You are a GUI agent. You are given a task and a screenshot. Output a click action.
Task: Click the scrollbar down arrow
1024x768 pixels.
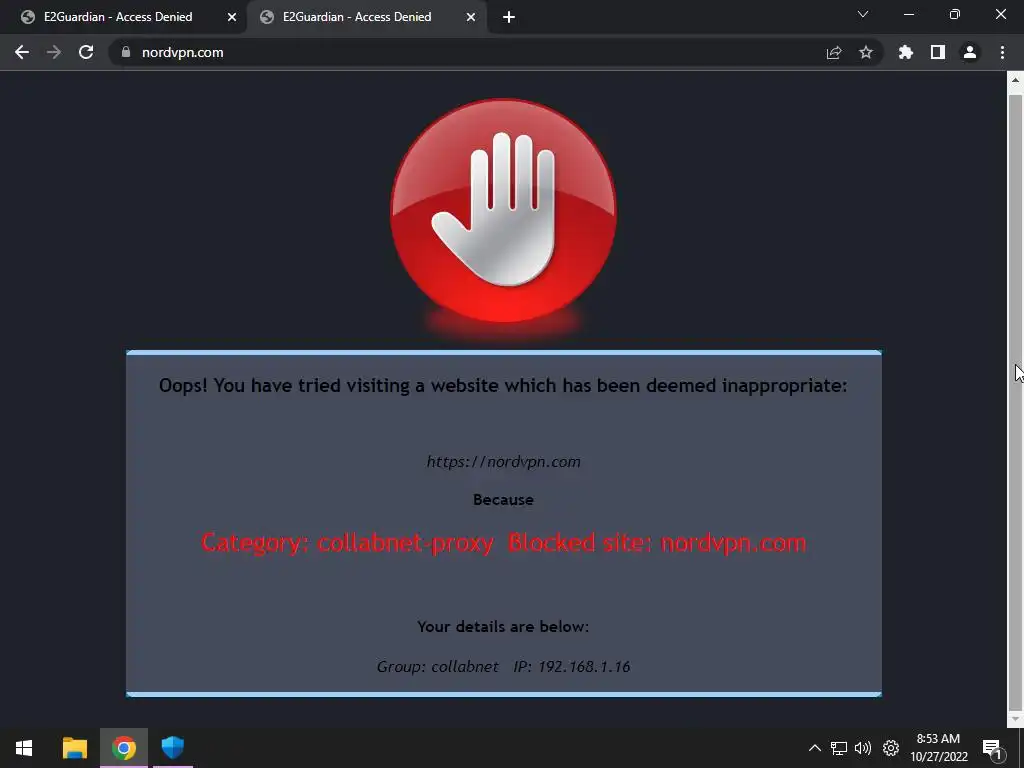(x=1015, y=719)
